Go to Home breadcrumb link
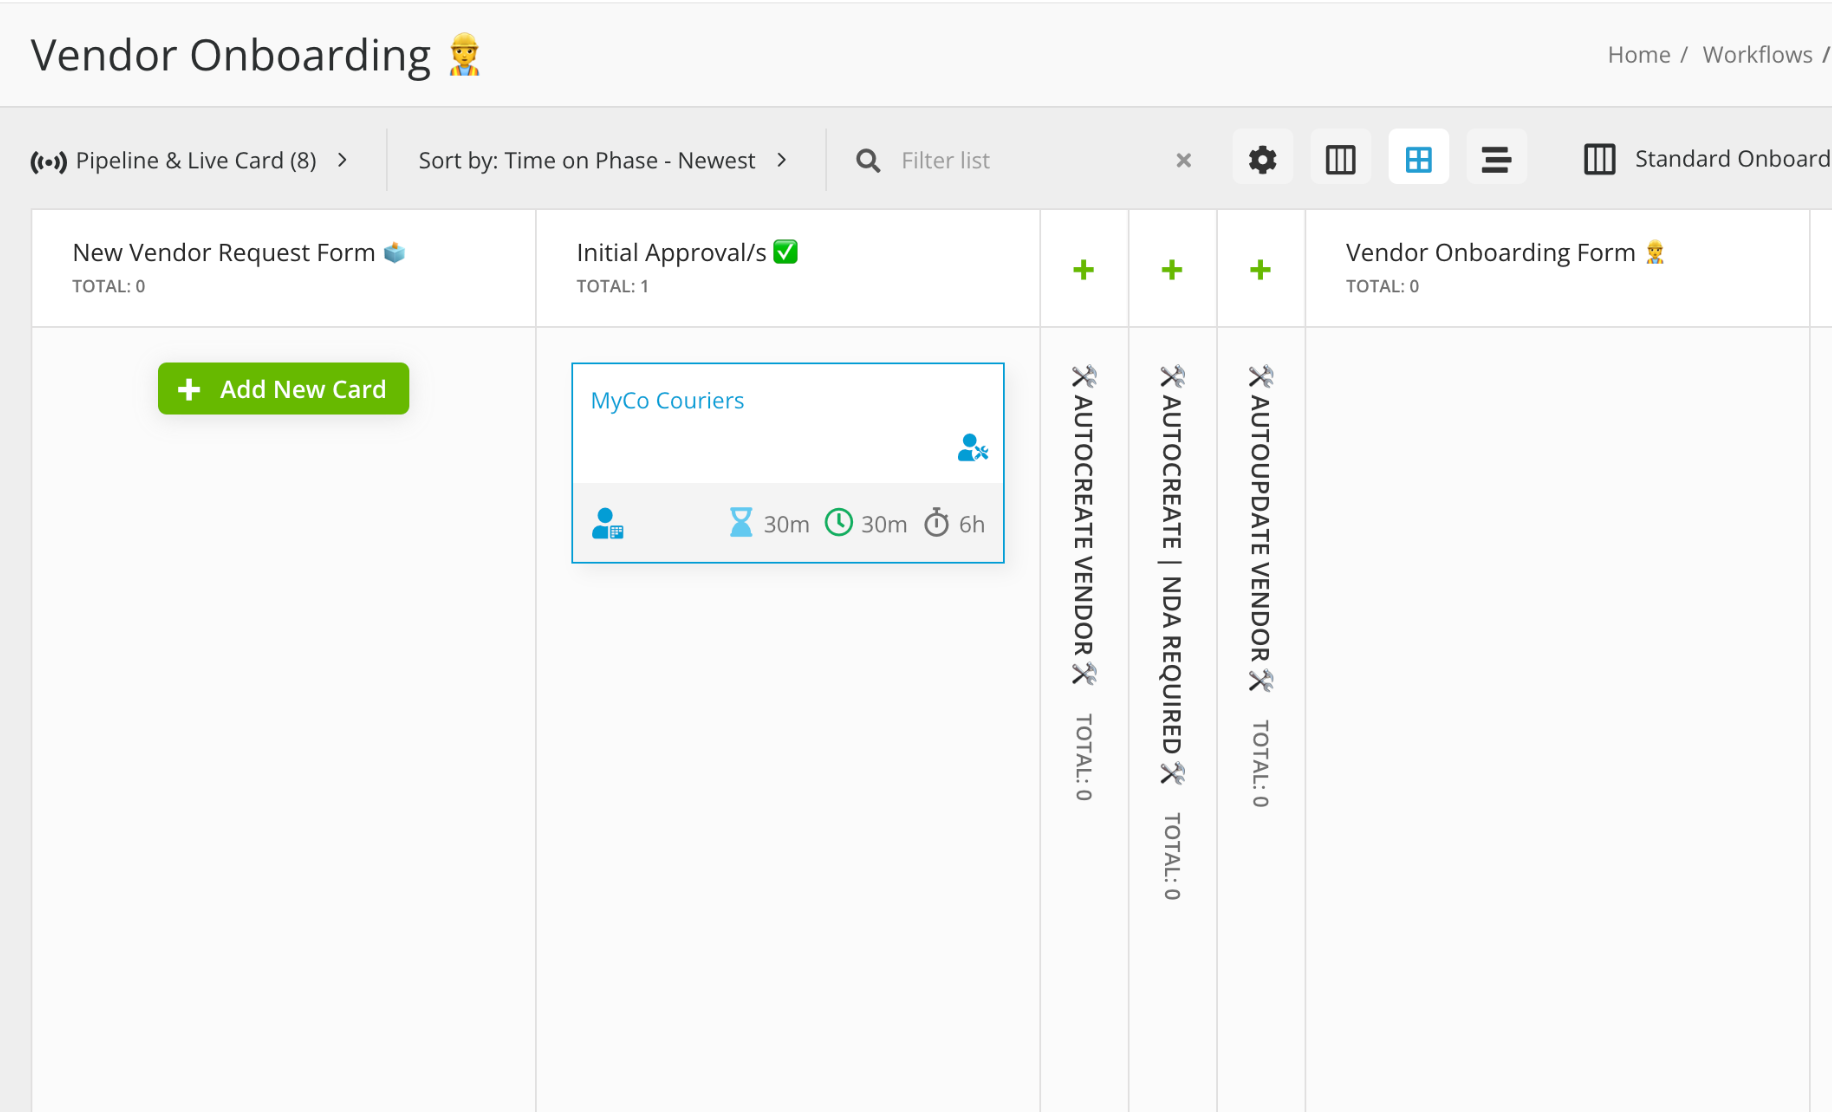 point(1638,55)
